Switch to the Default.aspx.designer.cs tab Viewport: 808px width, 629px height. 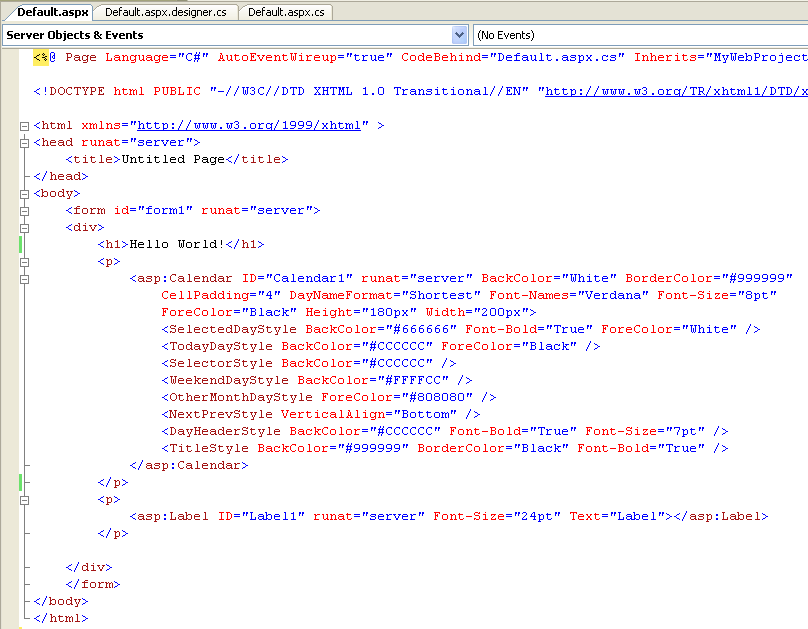click(x=165, y=12)
